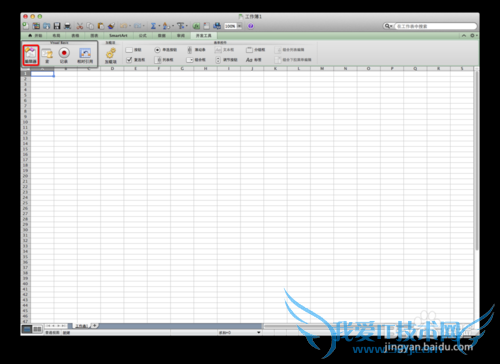Open Help with purple question icon

[251, 26]
